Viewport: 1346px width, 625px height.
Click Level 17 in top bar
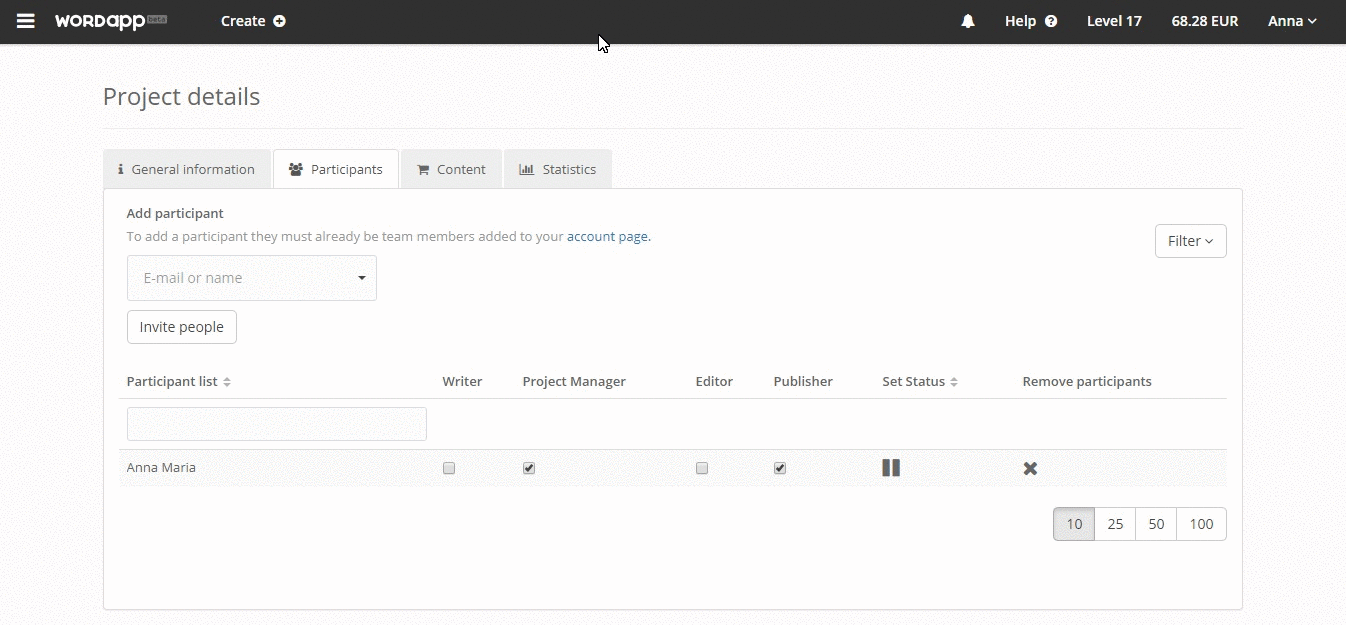(x=1114, y=21)
